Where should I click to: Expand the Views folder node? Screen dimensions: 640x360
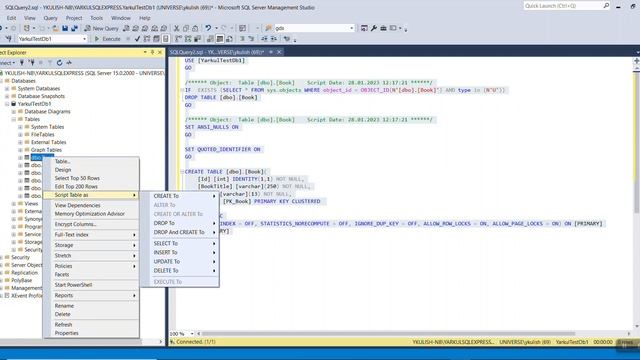click(x=13, y=204)
